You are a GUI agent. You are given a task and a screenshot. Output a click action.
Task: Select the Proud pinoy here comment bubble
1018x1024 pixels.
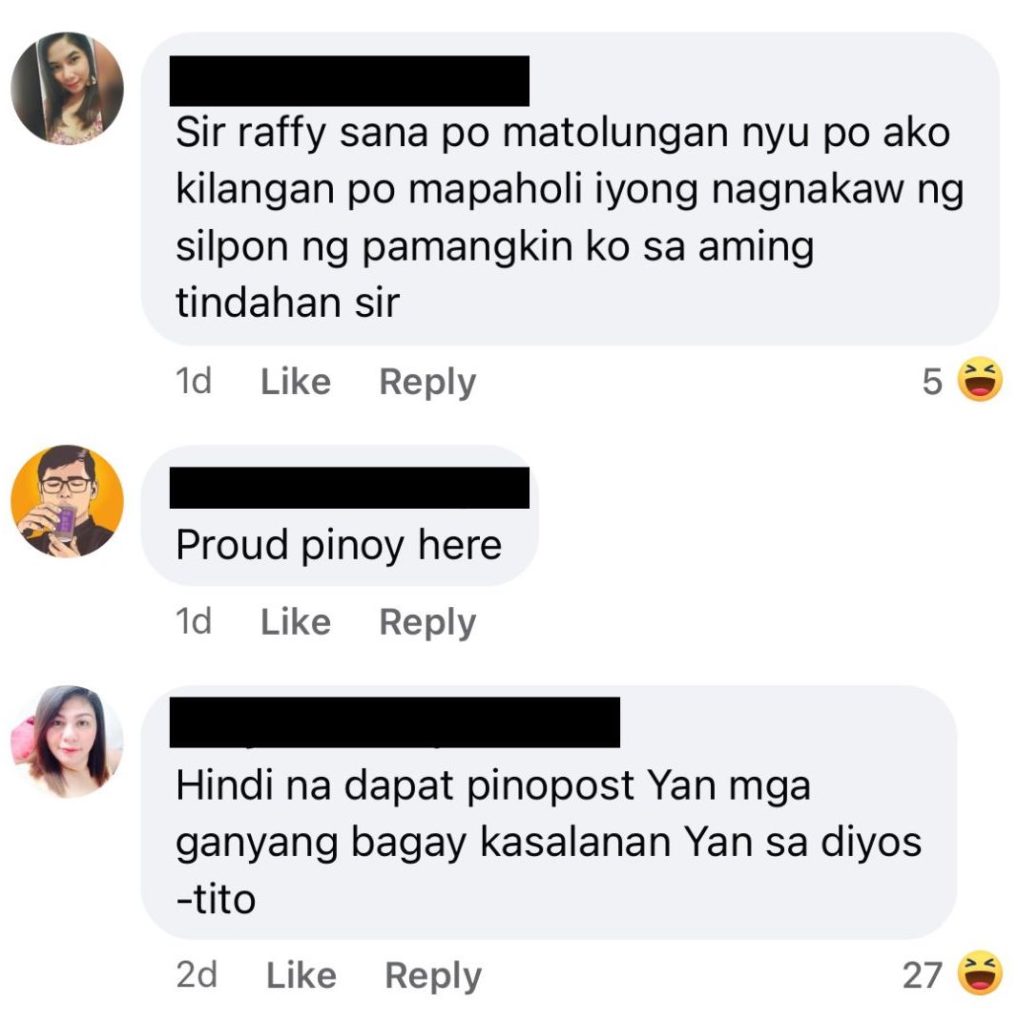point(340,515)
